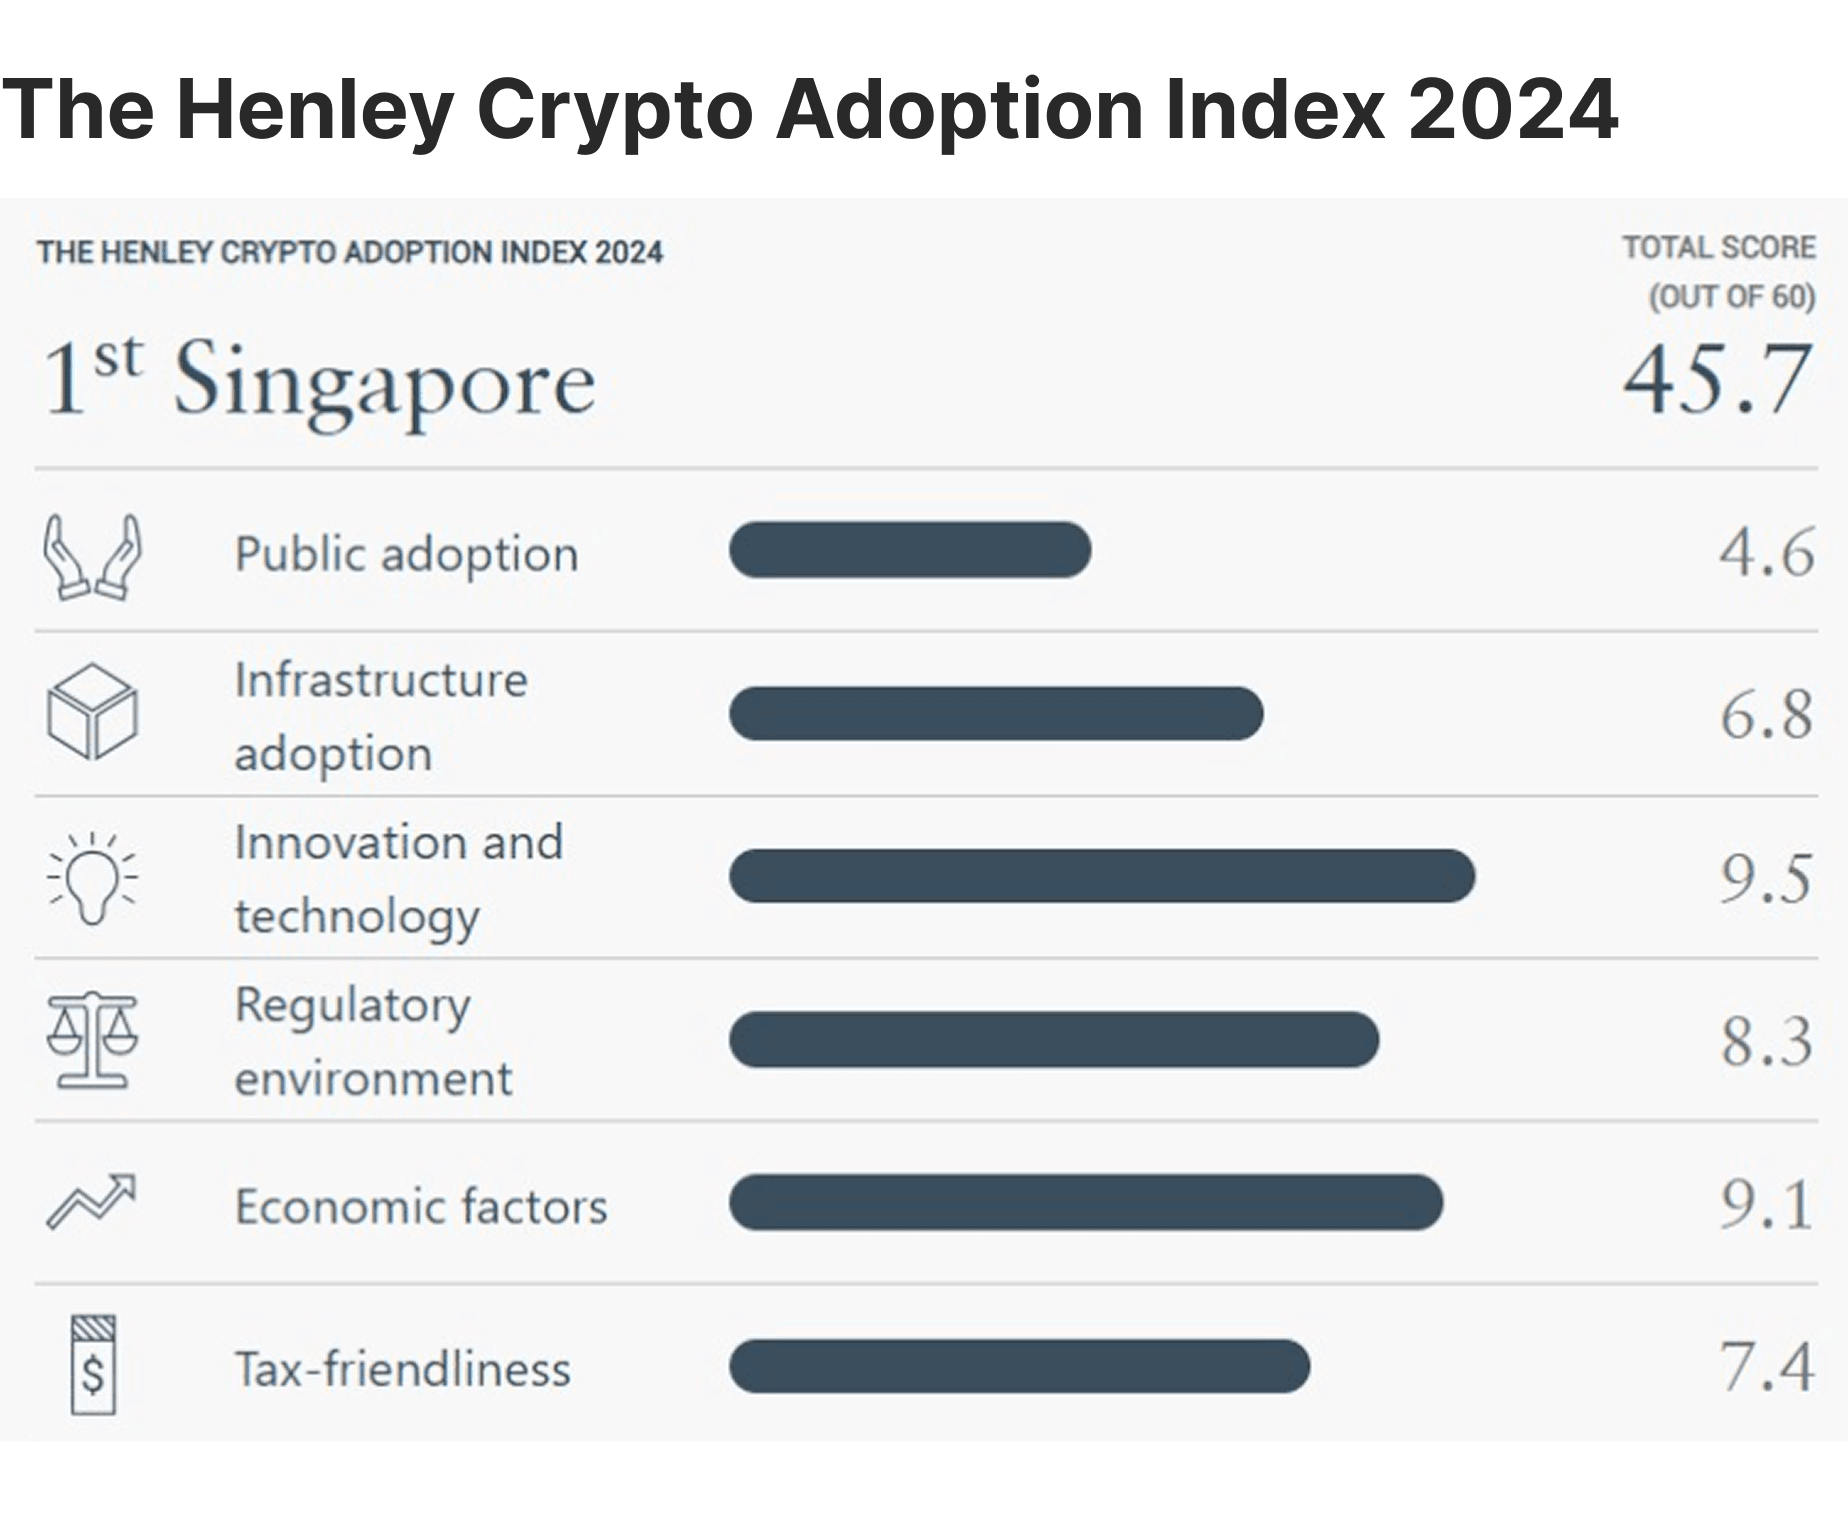Click the scales icon for Regulatory environment
This screenshot has width=1848, height=1520.
[x=92, y=1040]
